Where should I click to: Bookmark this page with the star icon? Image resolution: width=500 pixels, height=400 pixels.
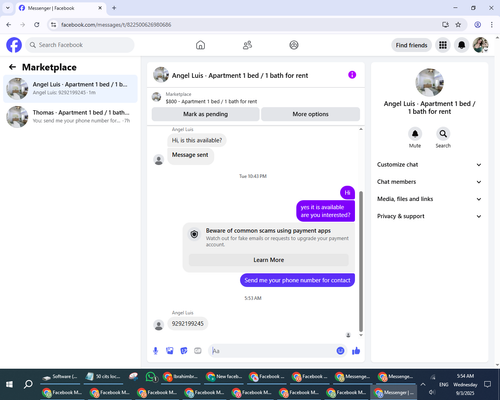click(x=458, y=25)
